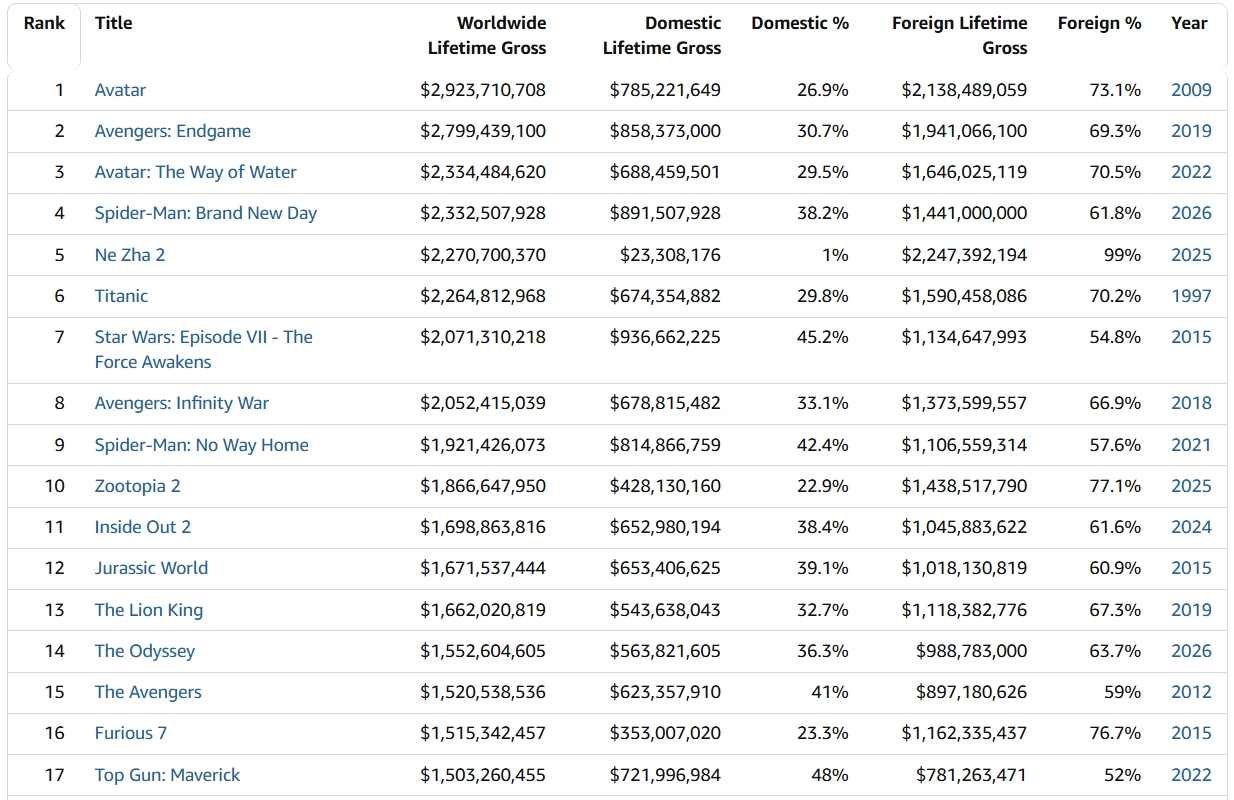Screen dimensions: 1234x800
Task: Open Avengers: Endgame title link
Action: pos(173,131)
